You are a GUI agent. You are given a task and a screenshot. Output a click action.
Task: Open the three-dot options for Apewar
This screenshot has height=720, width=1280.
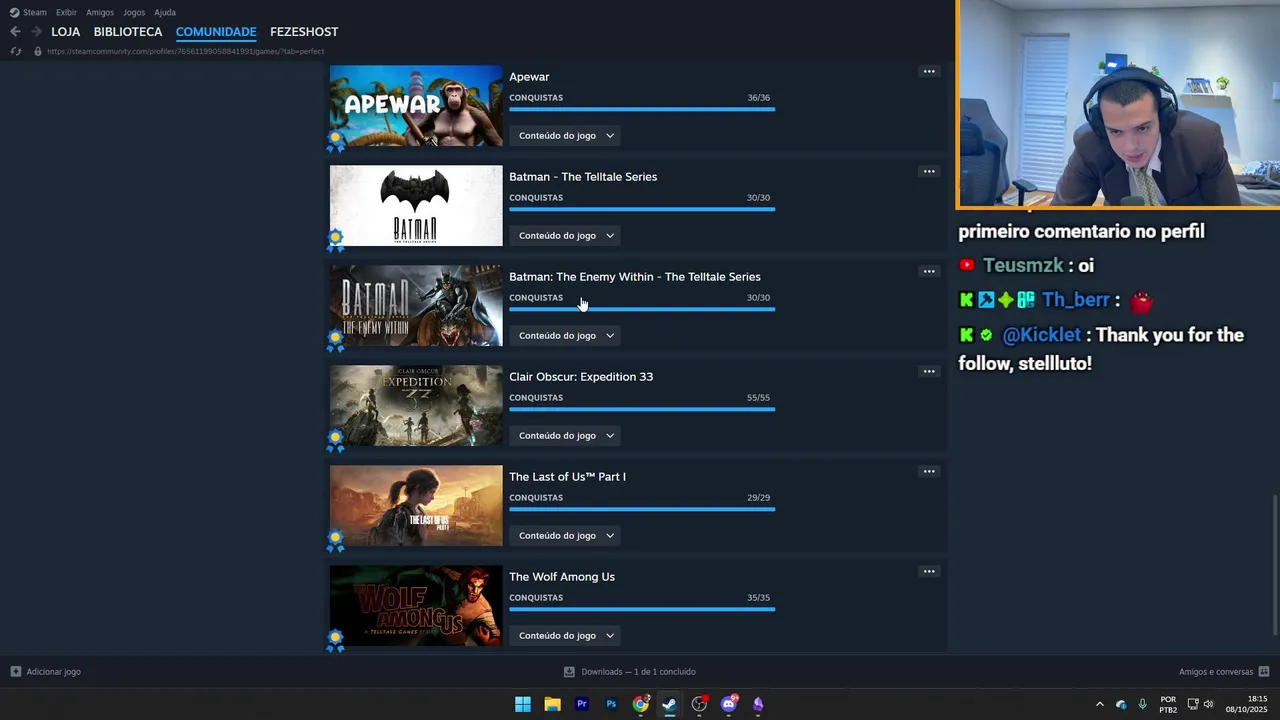click(929, 71)
